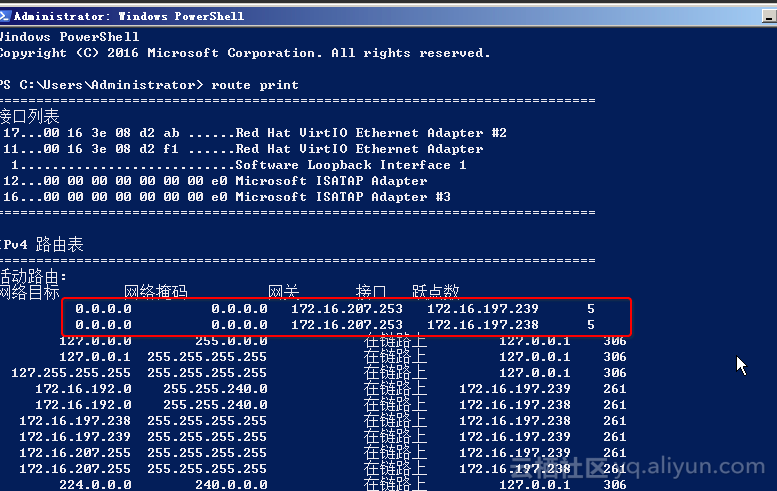Click the window title 'Administrator: Windows PowerShell'

pos(129,16)
